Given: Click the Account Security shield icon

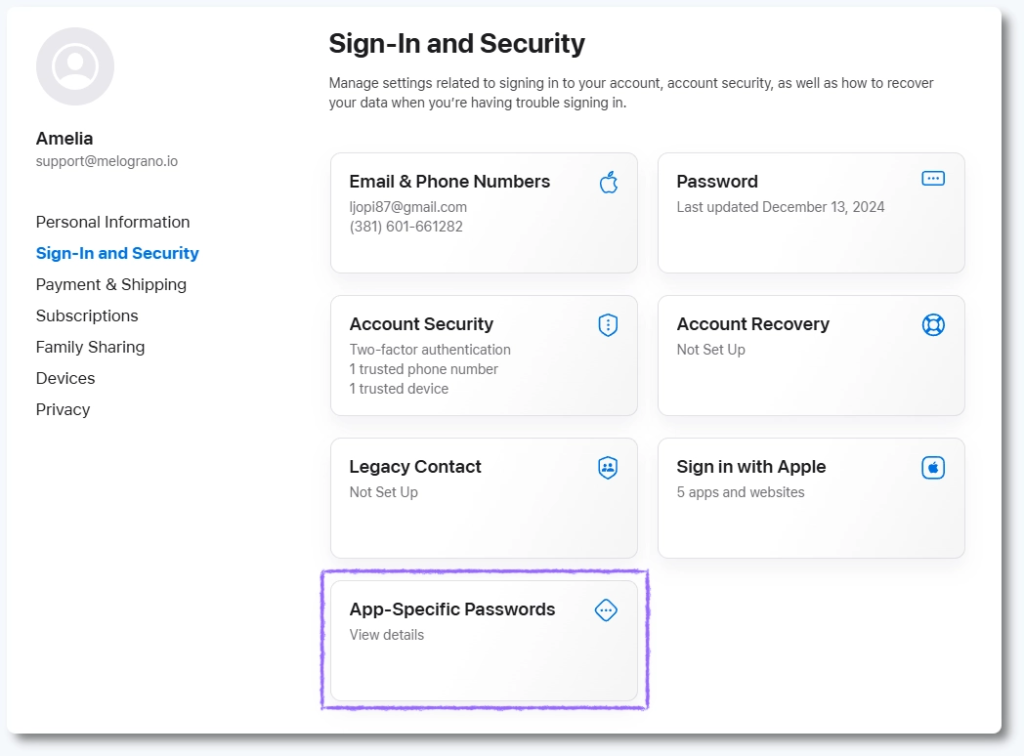Looking at the screenshot, I should click(607, 325).
